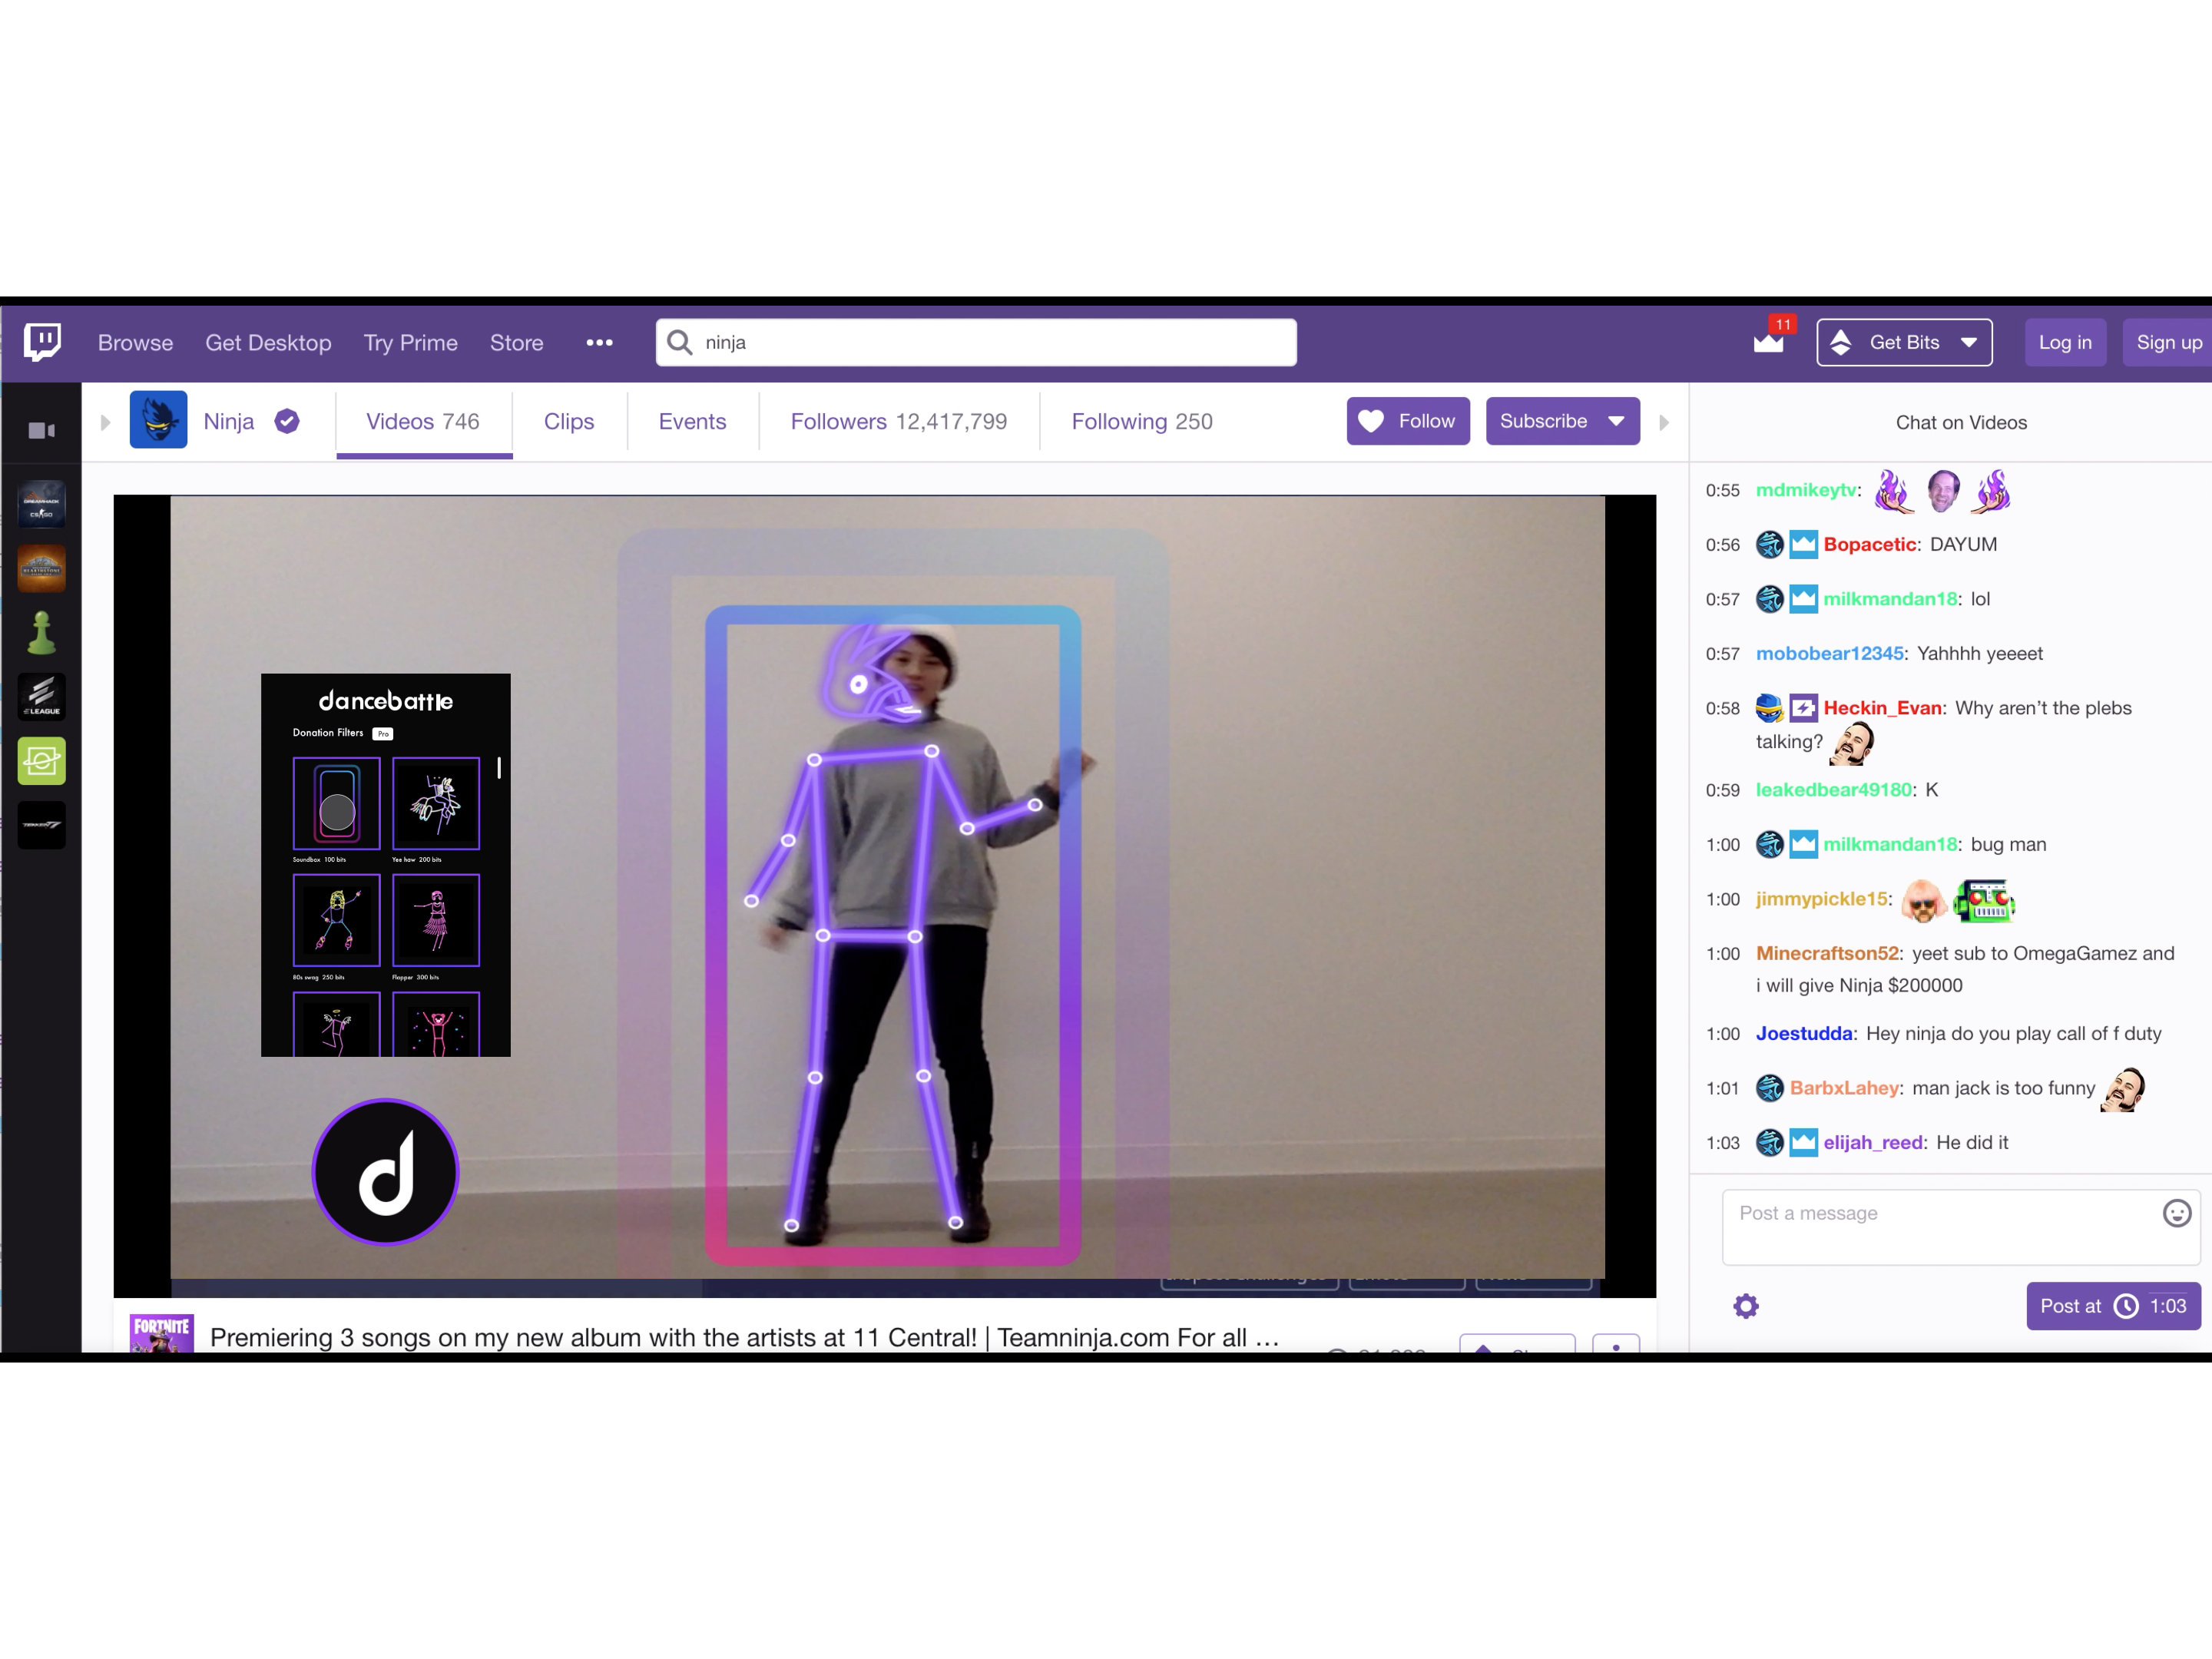Image resolution: width=2212 pixels, height=1659 pixels.
Task: Open the Subscribe dropdown arrow
Action: 1616,421
